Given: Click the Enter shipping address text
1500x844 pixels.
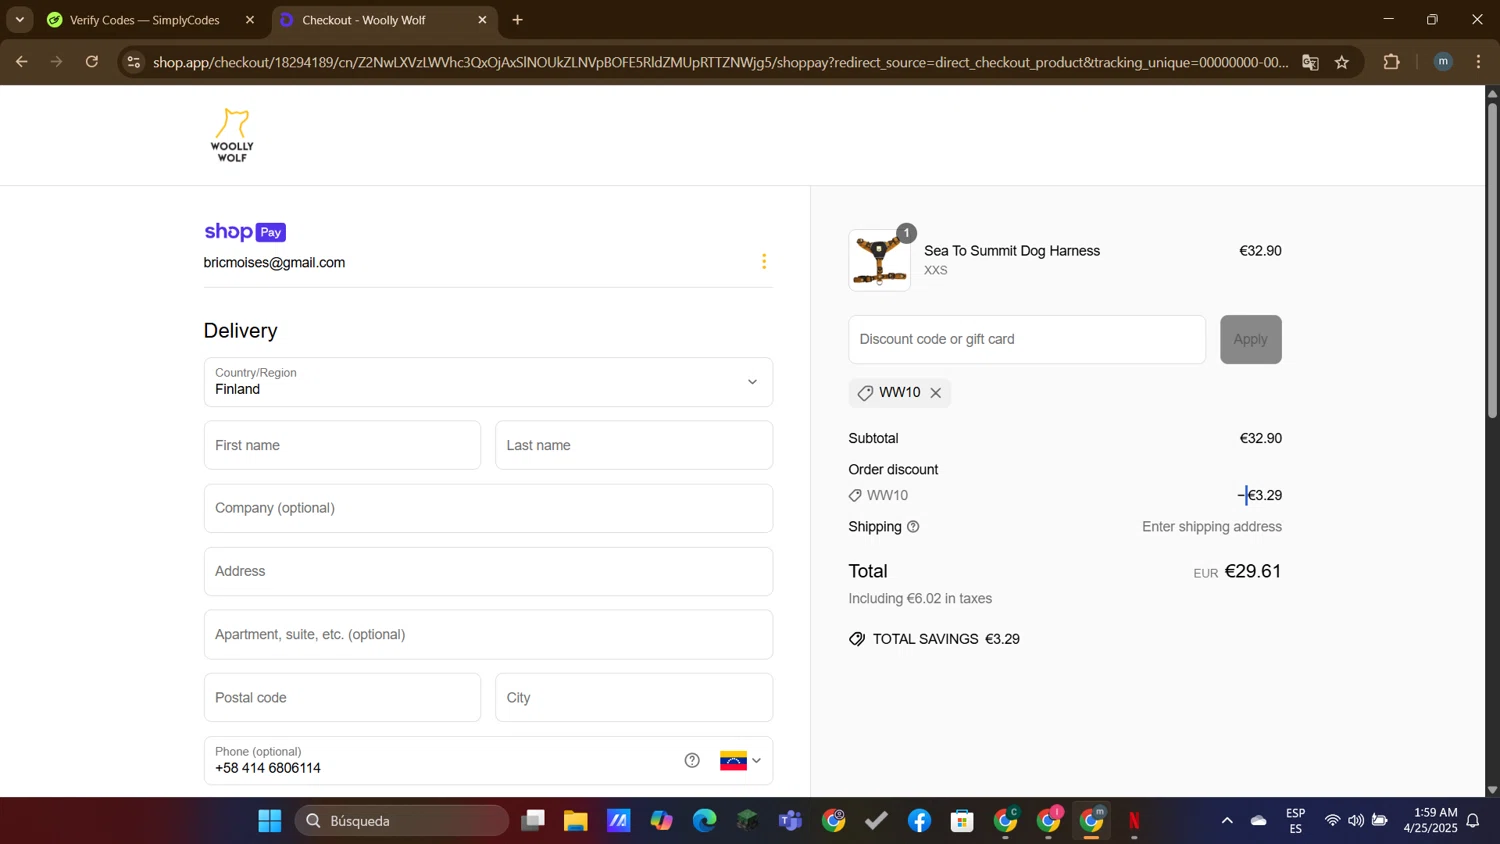Looking at the screenshot, I should coord(1212,527).
